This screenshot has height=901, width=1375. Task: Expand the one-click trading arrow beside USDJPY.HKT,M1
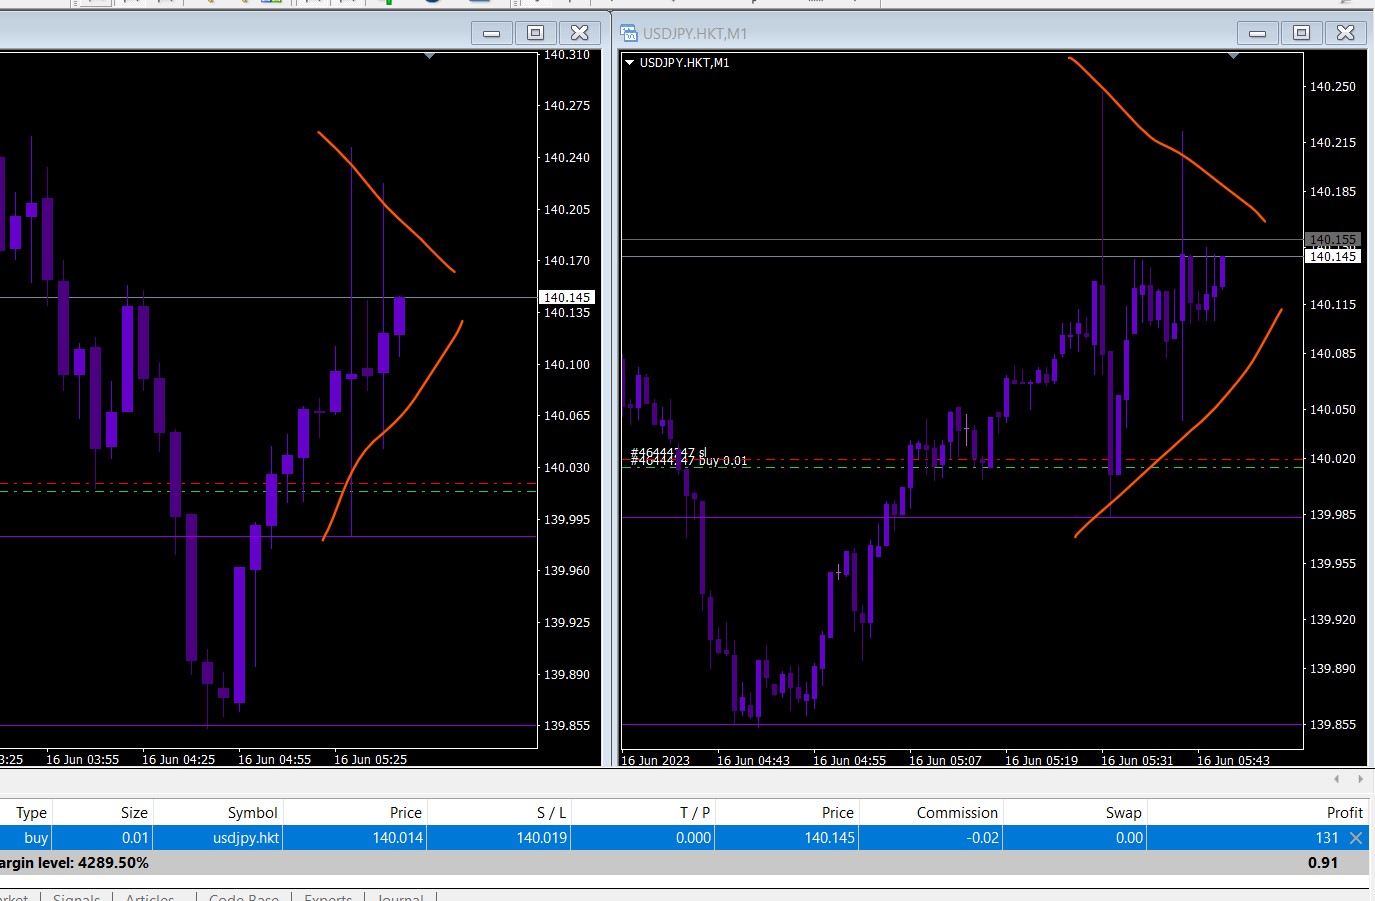(x=630, y=62)
